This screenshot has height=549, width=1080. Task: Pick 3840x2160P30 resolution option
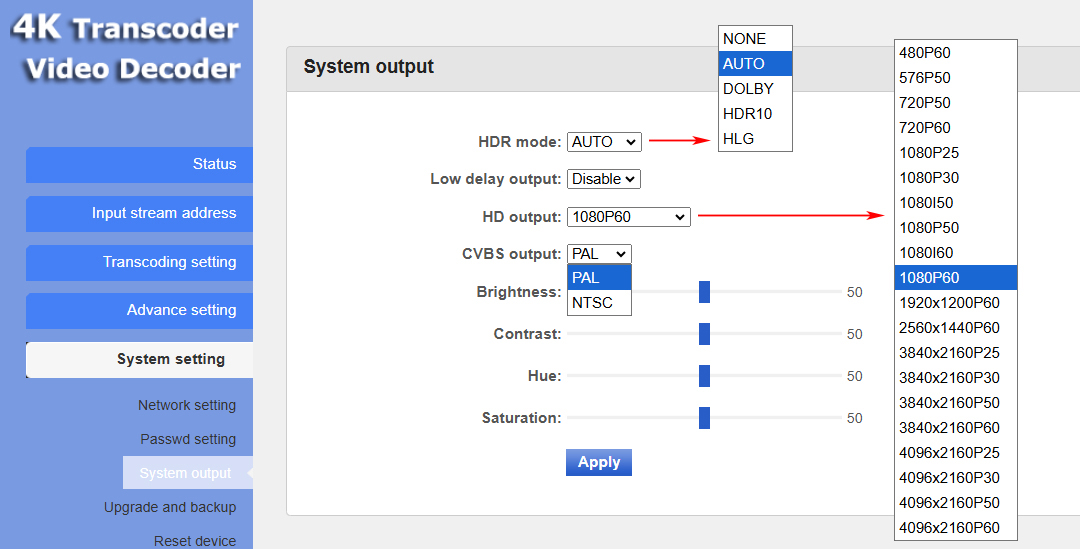point(956,377)
